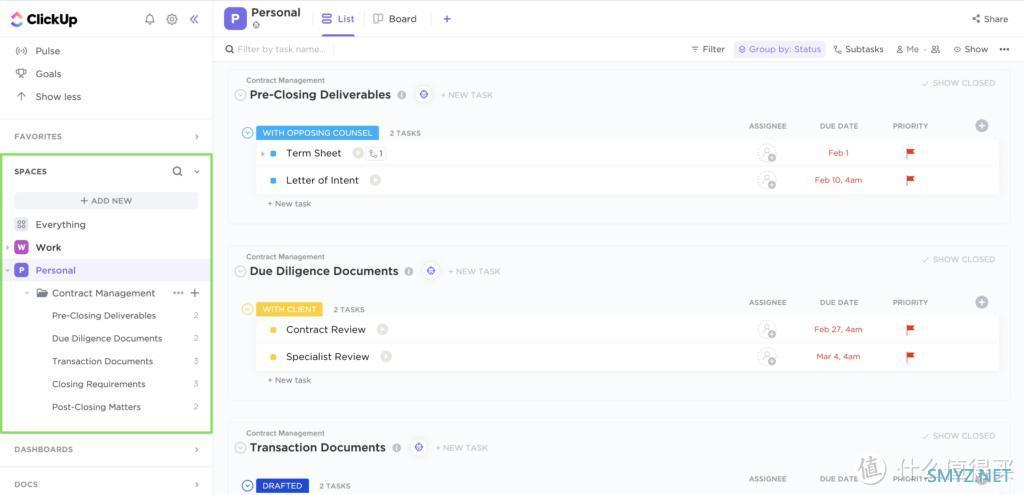The image size is (1024, 495).
Task: Click Show less in the sidebar
Action: point(58,97)
